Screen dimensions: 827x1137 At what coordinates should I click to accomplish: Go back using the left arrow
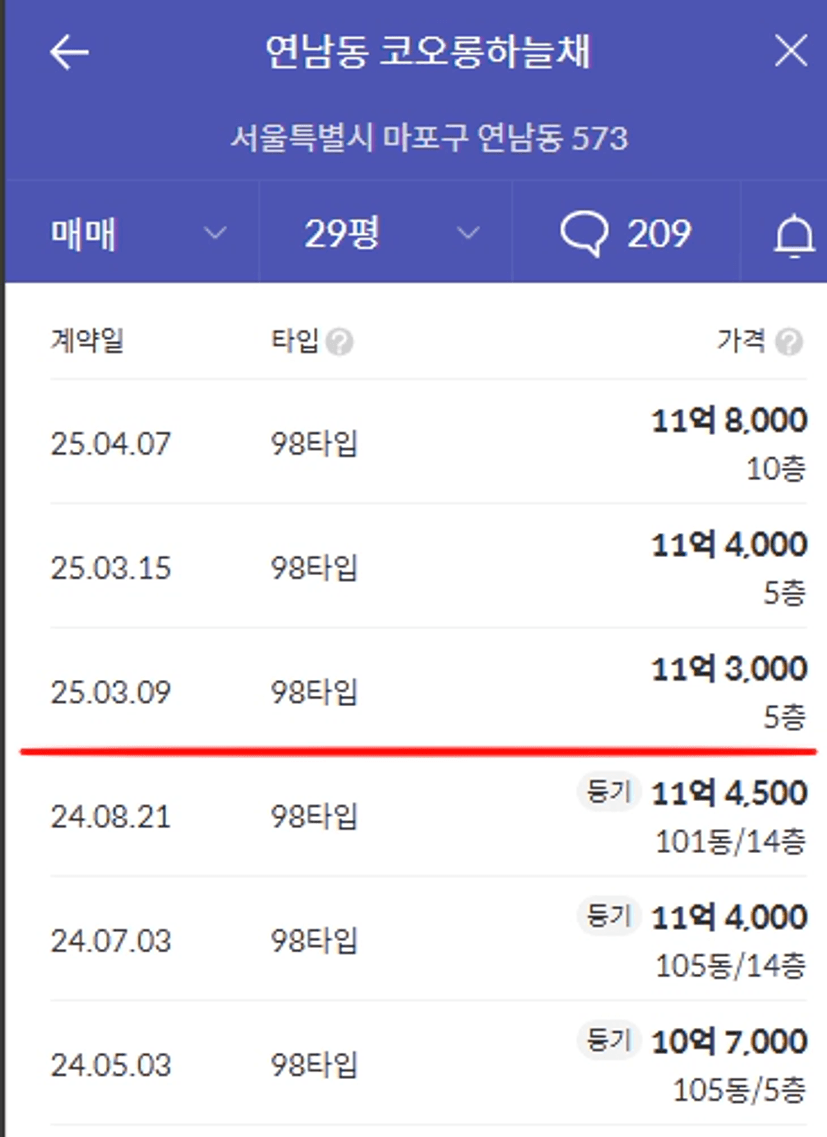pyautogui.click(x=69, y=53)
